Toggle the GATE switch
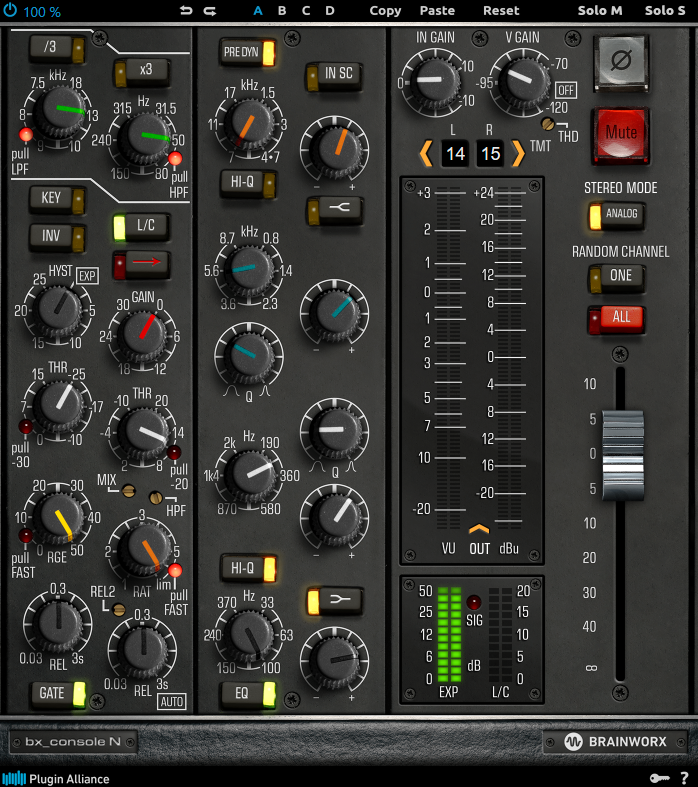 57,694
